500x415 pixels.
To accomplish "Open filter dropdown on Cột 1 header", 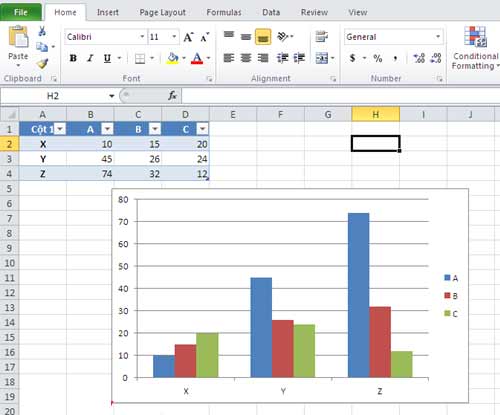I will coord(60,129).
